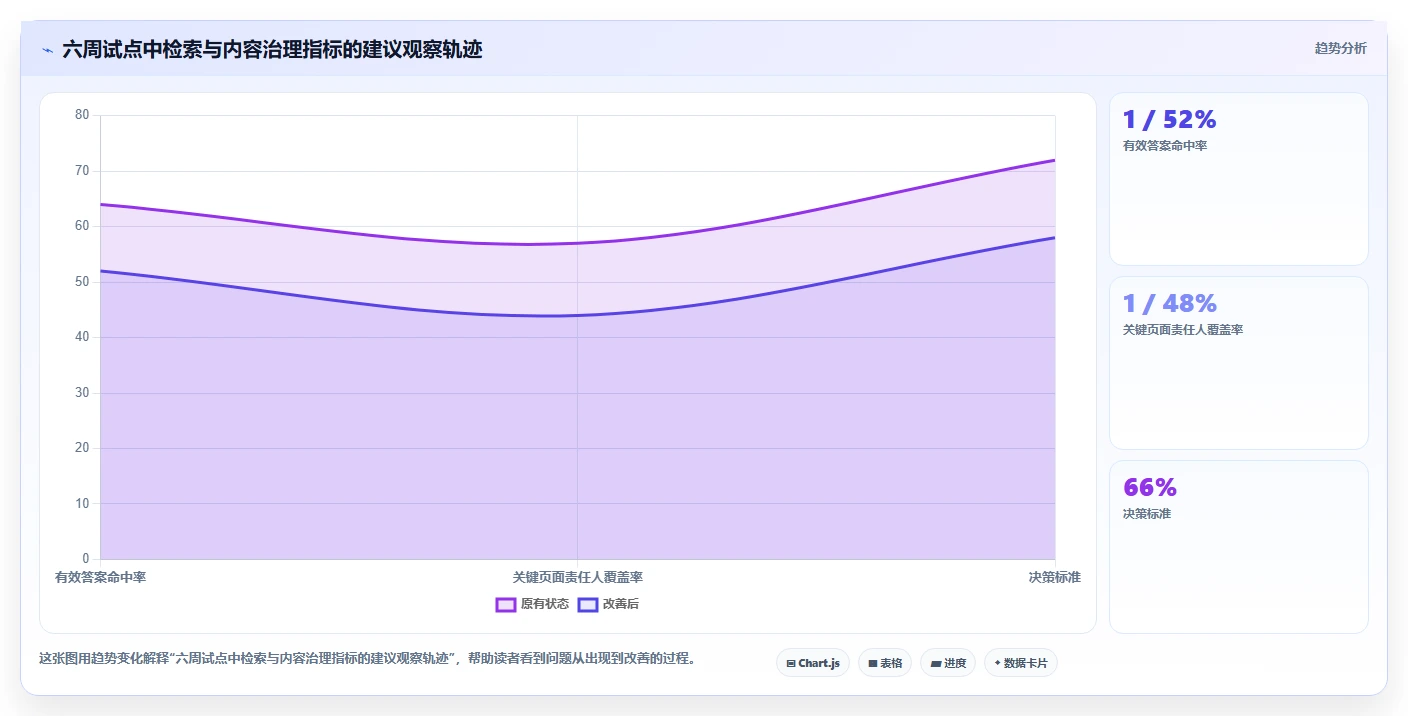1408x716 pixels.
Task: Click the chart title 六周试点中检索与内容治理指标的建议观察轨迹
Action: pyautogui.click(x=272, y=50)
